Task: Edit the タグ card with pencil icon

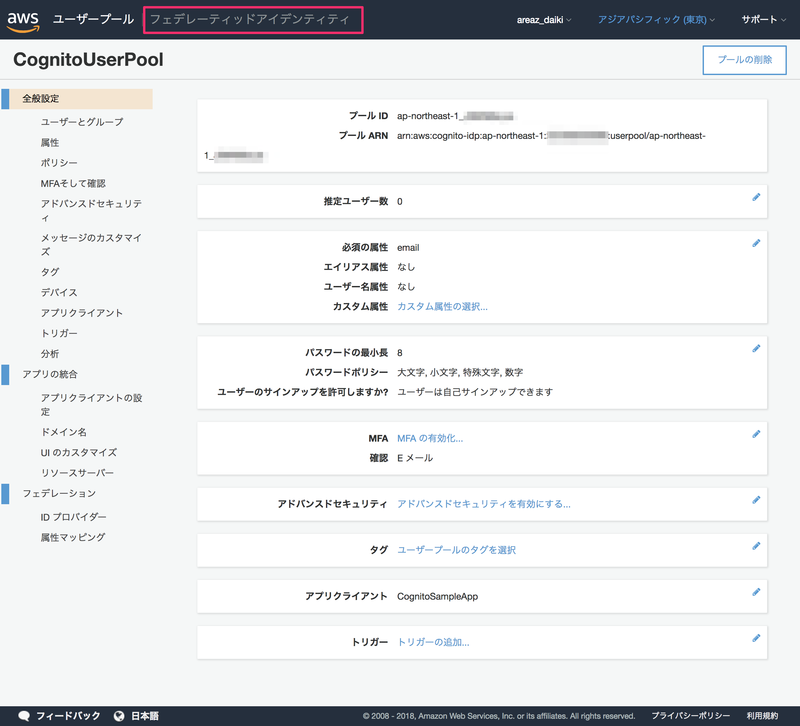Action: pos(756,546)
